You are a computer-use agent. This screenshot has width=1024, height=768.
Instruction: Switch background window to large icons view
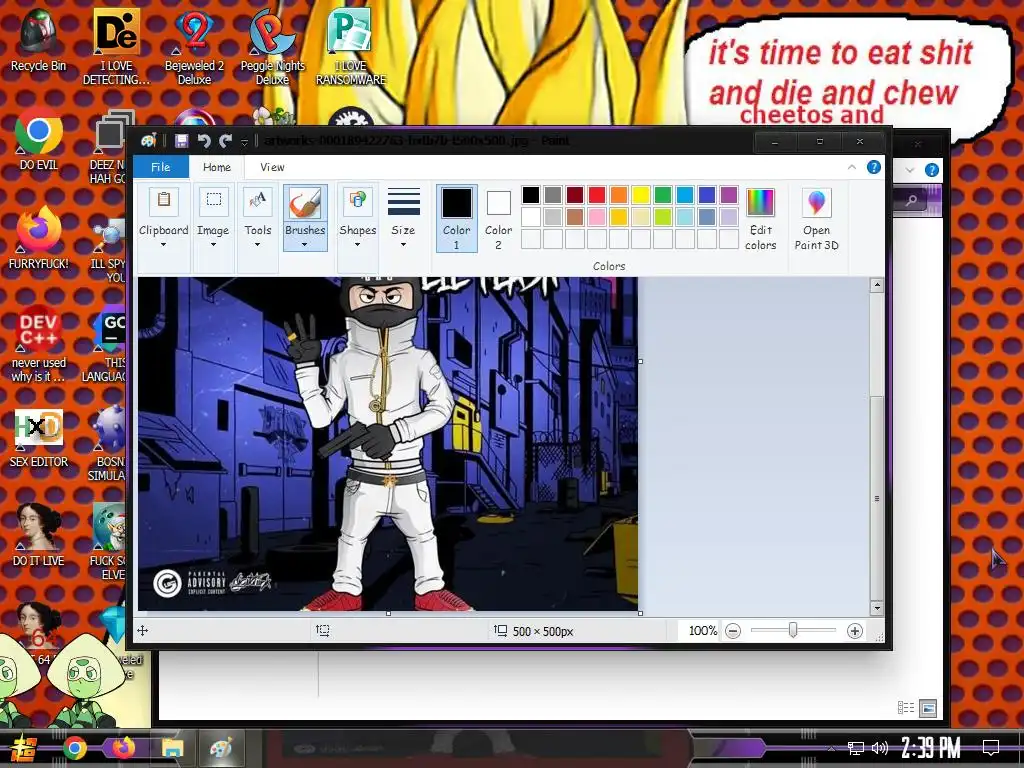(927, 707)
